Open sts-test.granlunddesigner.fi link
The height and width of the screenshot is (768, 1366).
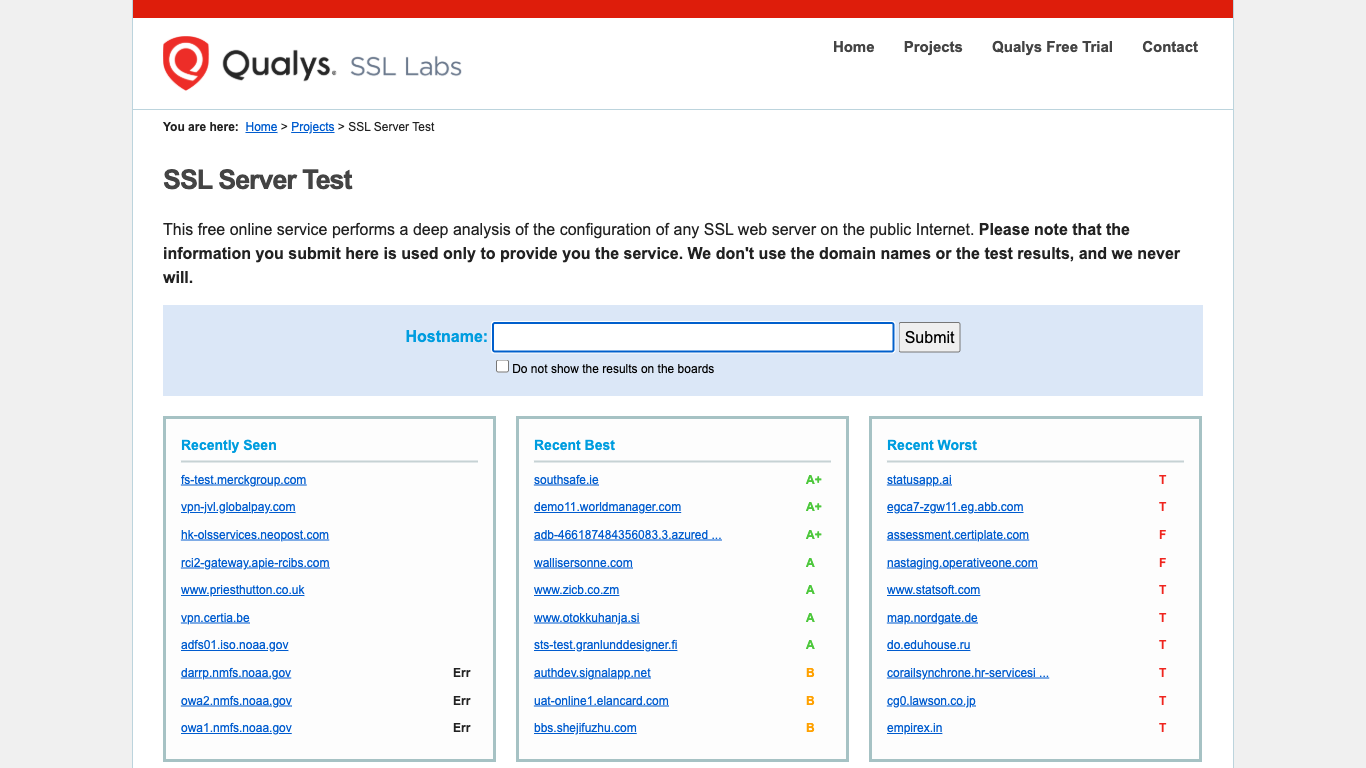(x=606, y=645)
